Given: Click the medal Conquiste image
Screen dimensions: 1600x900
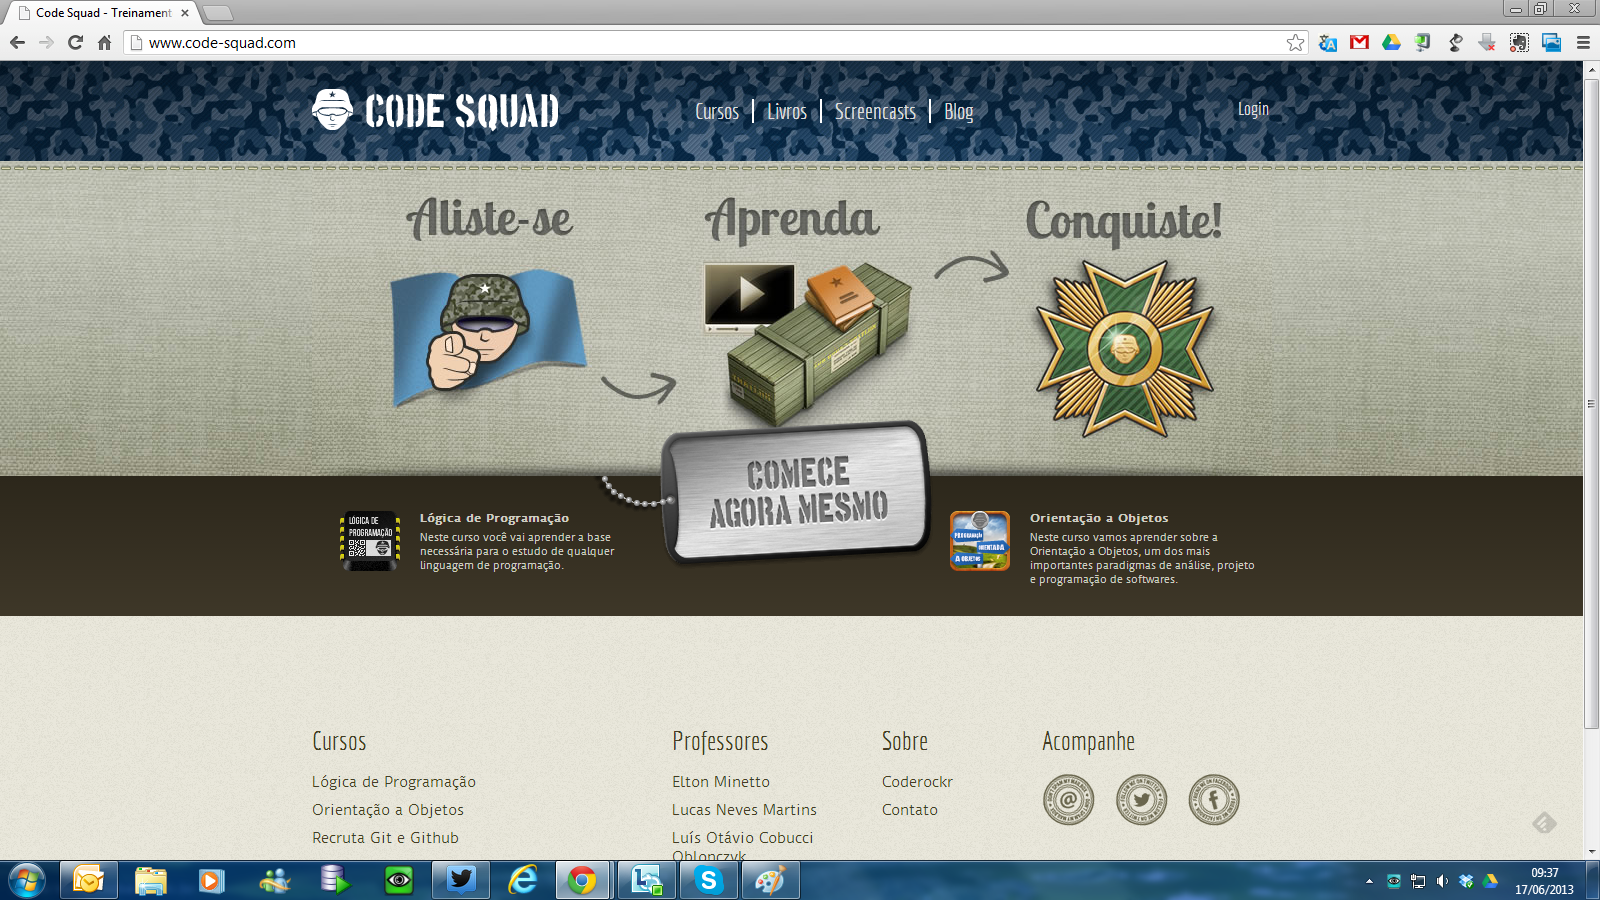Looking at the screenshot, I should click(x=1125, y=348).
